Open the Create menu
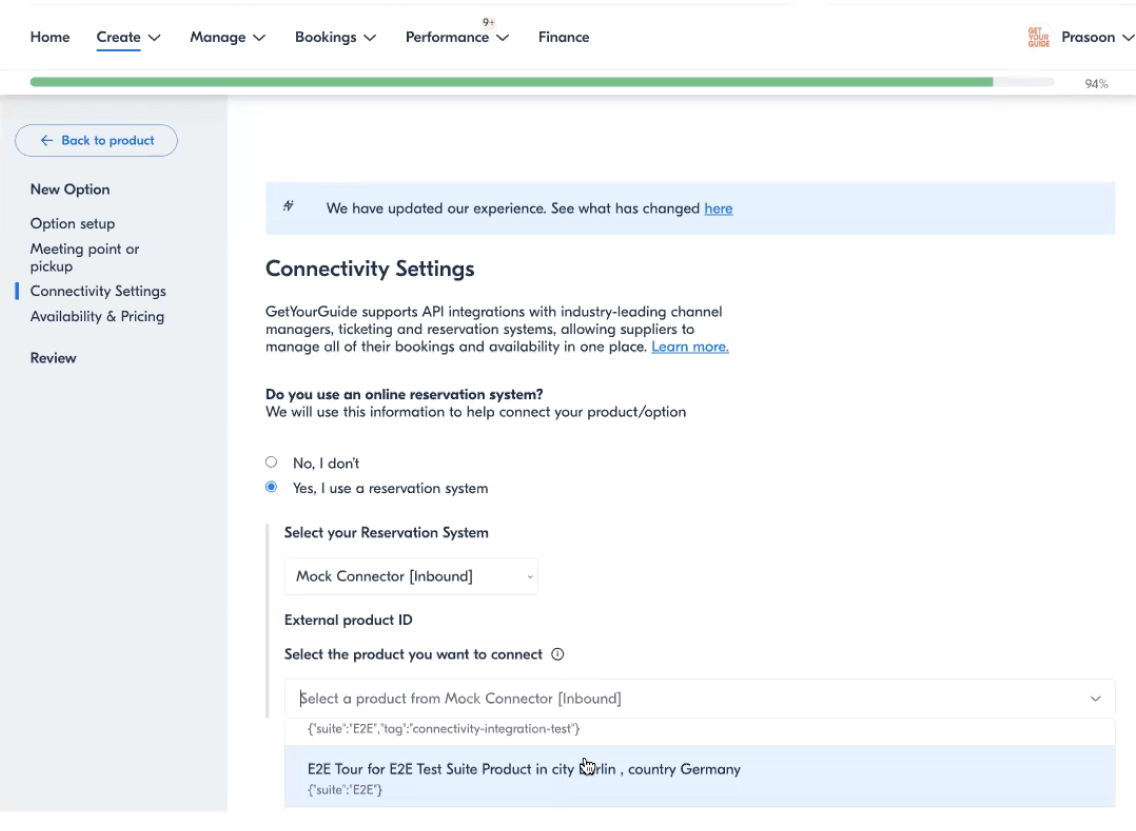The height and width of the screenshot is (831, 1136). pyautogui.click(x=128, y=37)
